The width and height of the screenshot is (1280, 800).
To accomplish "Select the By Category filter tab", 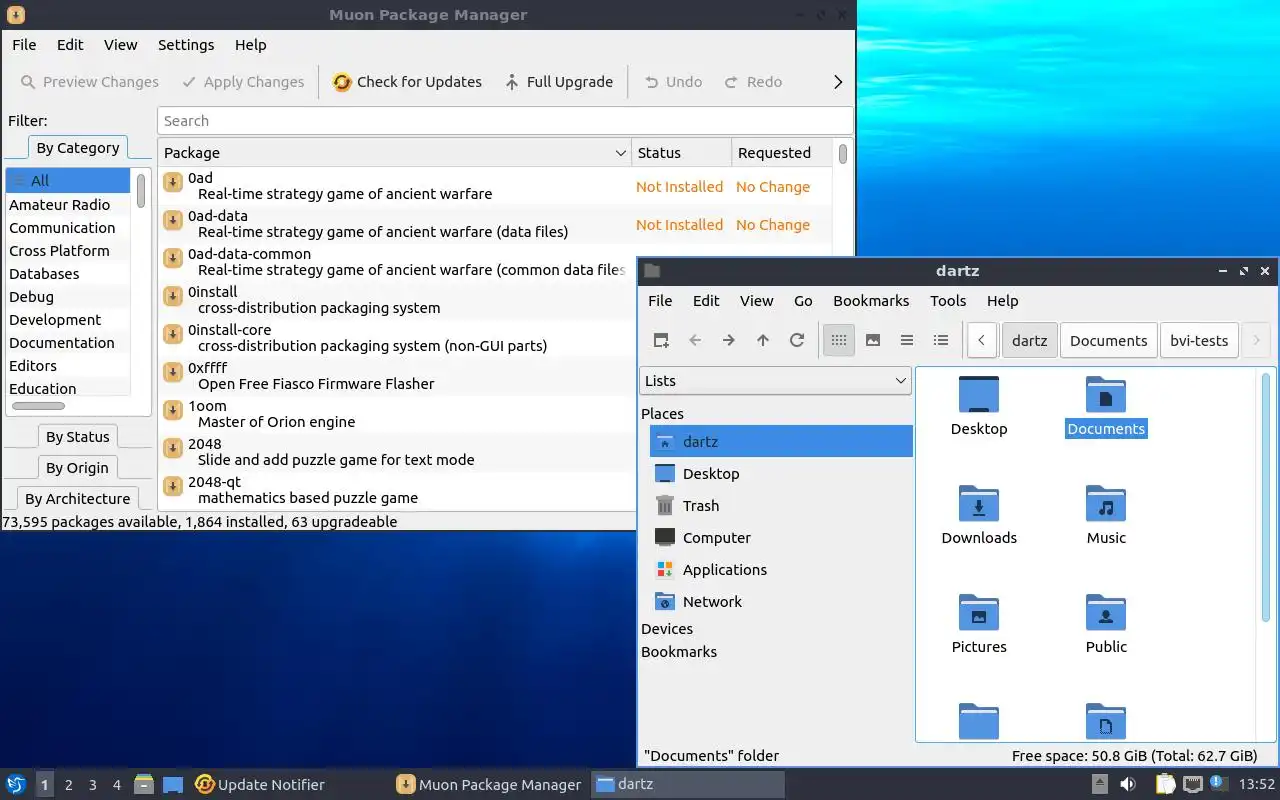I will point(78,148).
